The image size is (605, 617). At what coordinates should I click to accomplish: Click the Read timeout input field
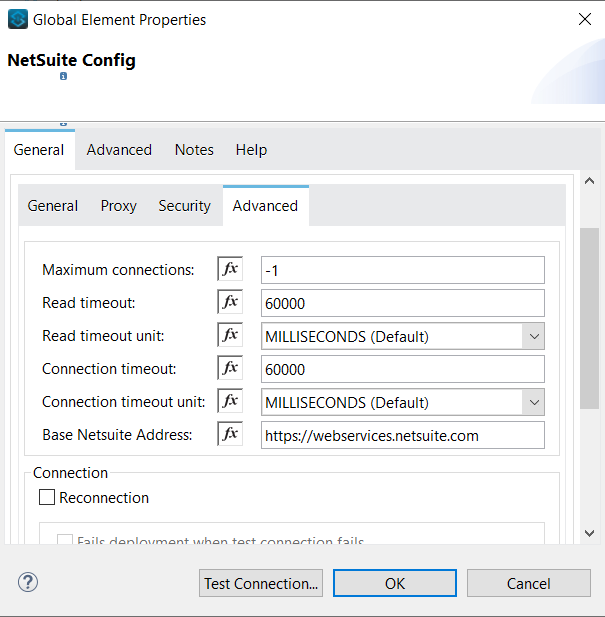click(x=402, y=303)
